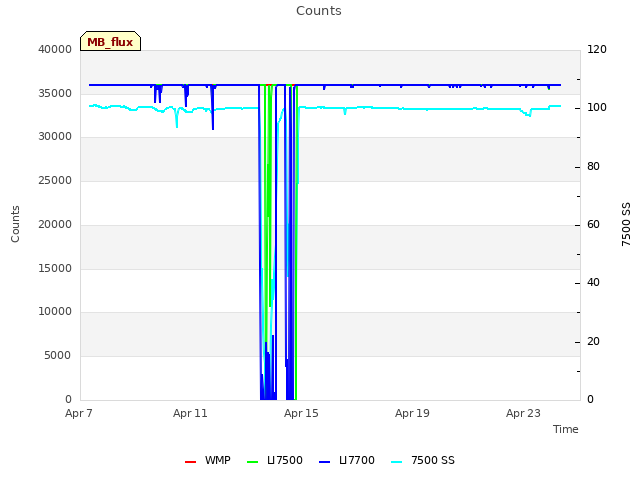Click the 15000 left axis tick label
640x480 pixels.
55,269
